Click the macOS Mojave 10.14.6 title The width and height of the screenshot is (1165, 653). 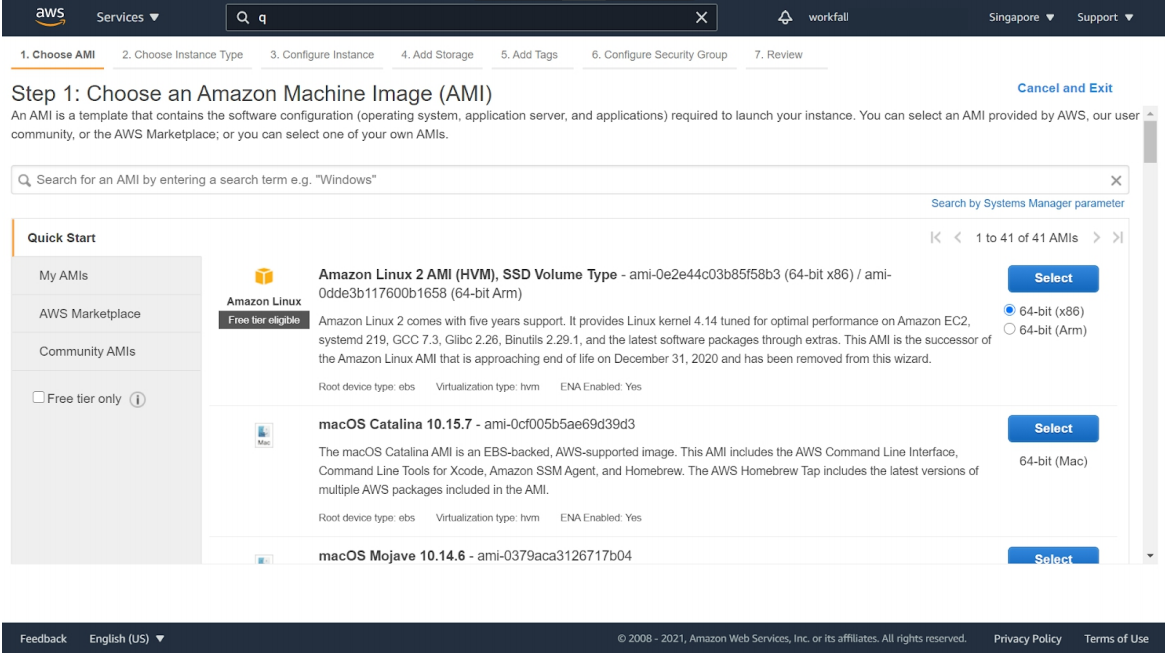392,556
